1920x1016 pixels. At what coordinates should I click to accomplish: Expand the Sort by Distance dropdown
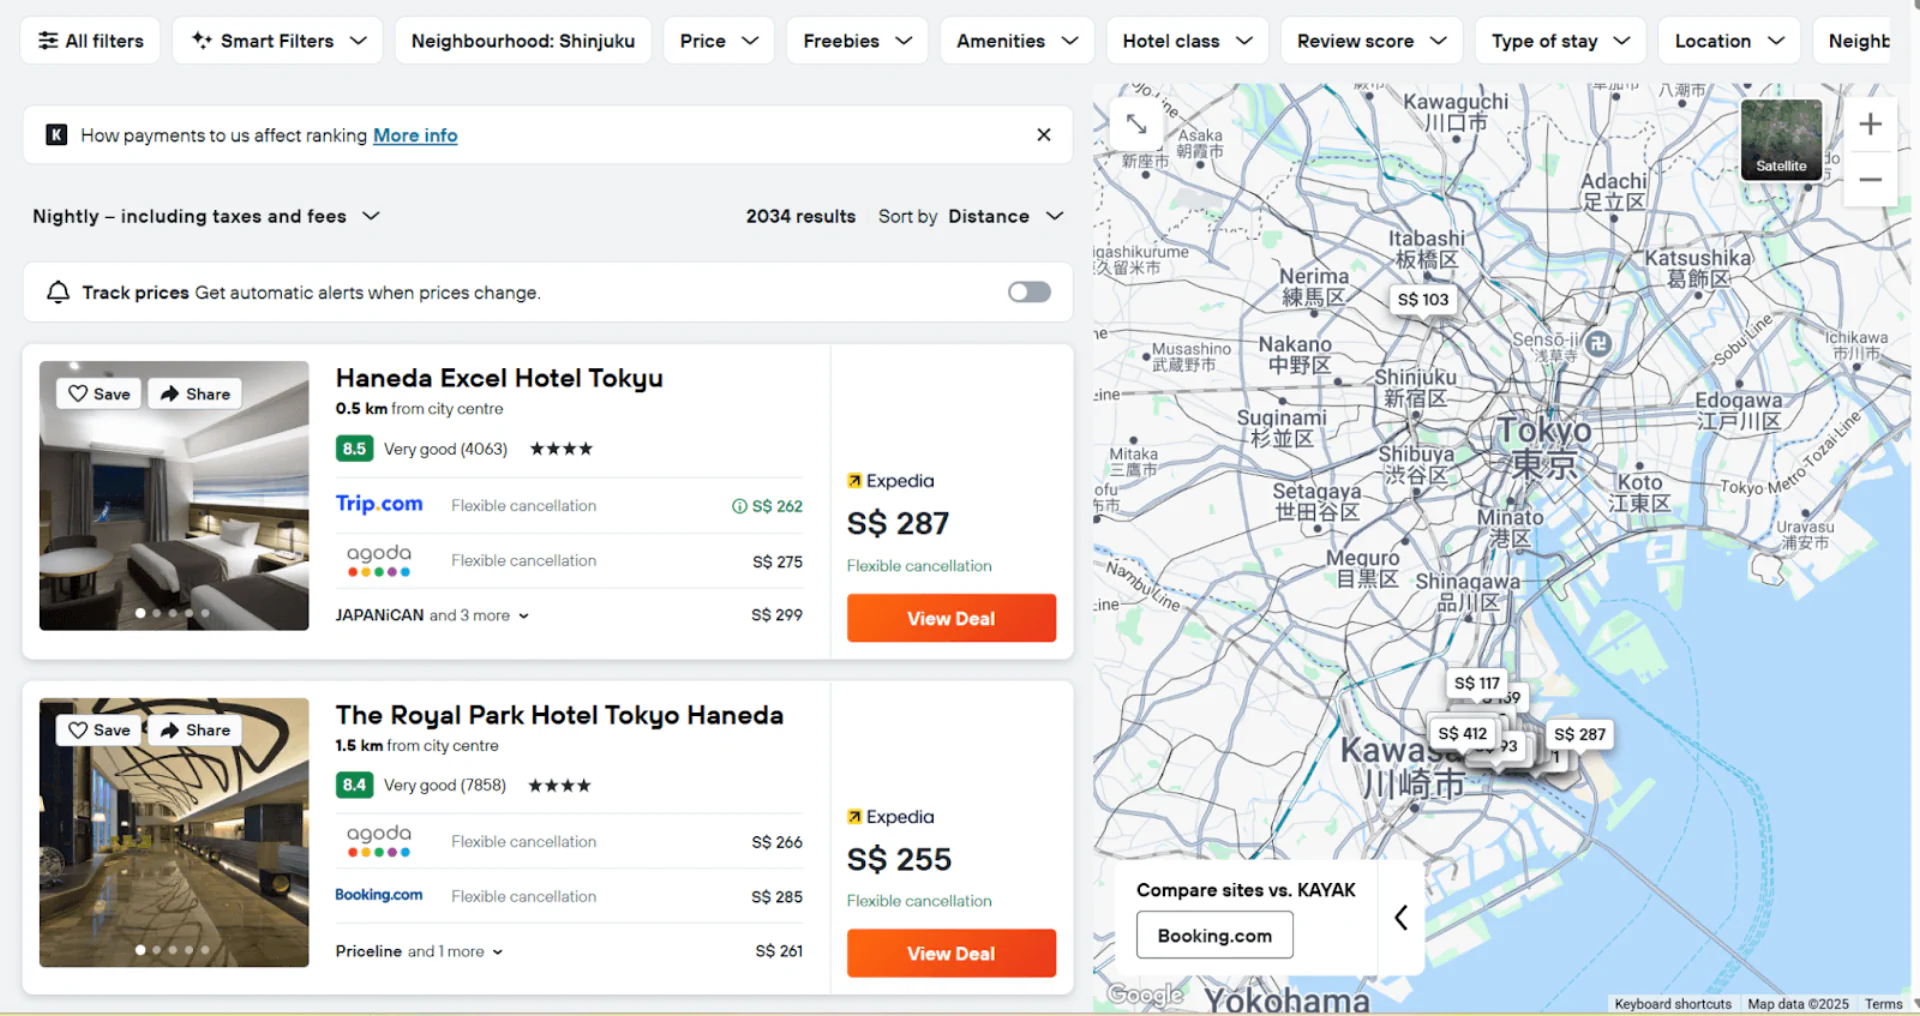[1003, 216]
